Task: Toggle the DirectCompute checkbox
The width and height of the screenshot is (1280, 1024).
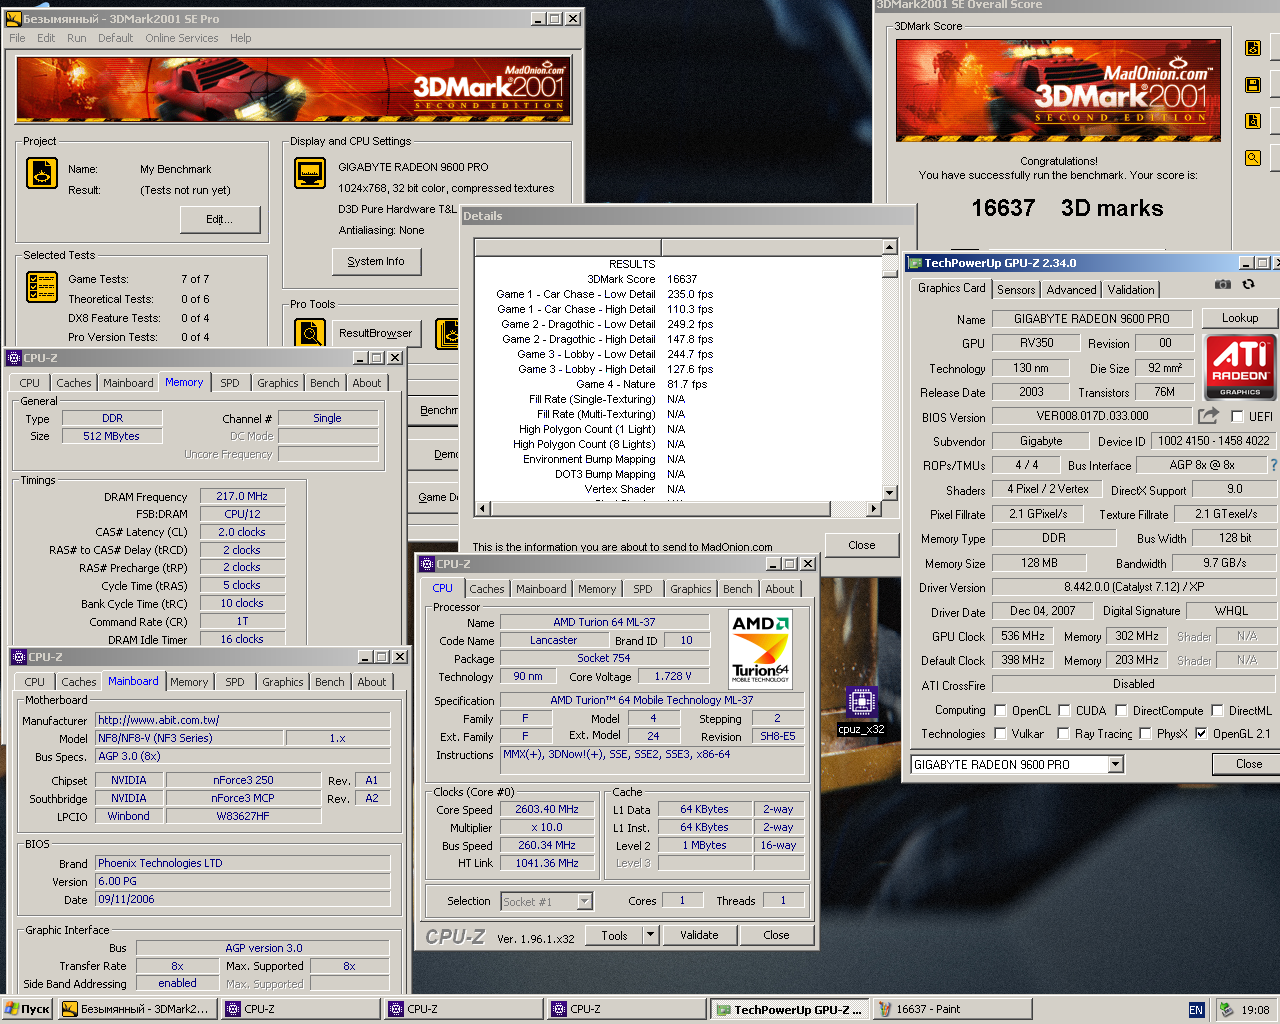Action: [x=1121, y=711]
